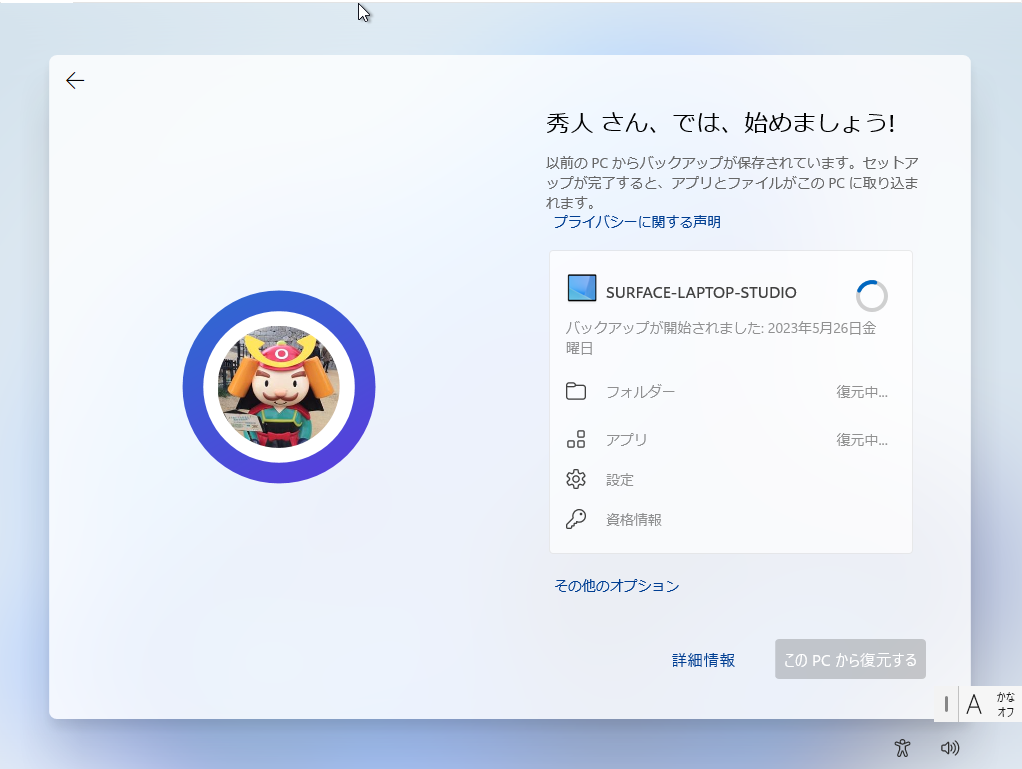Click the 設定 settings gear icon

point(576,479)
